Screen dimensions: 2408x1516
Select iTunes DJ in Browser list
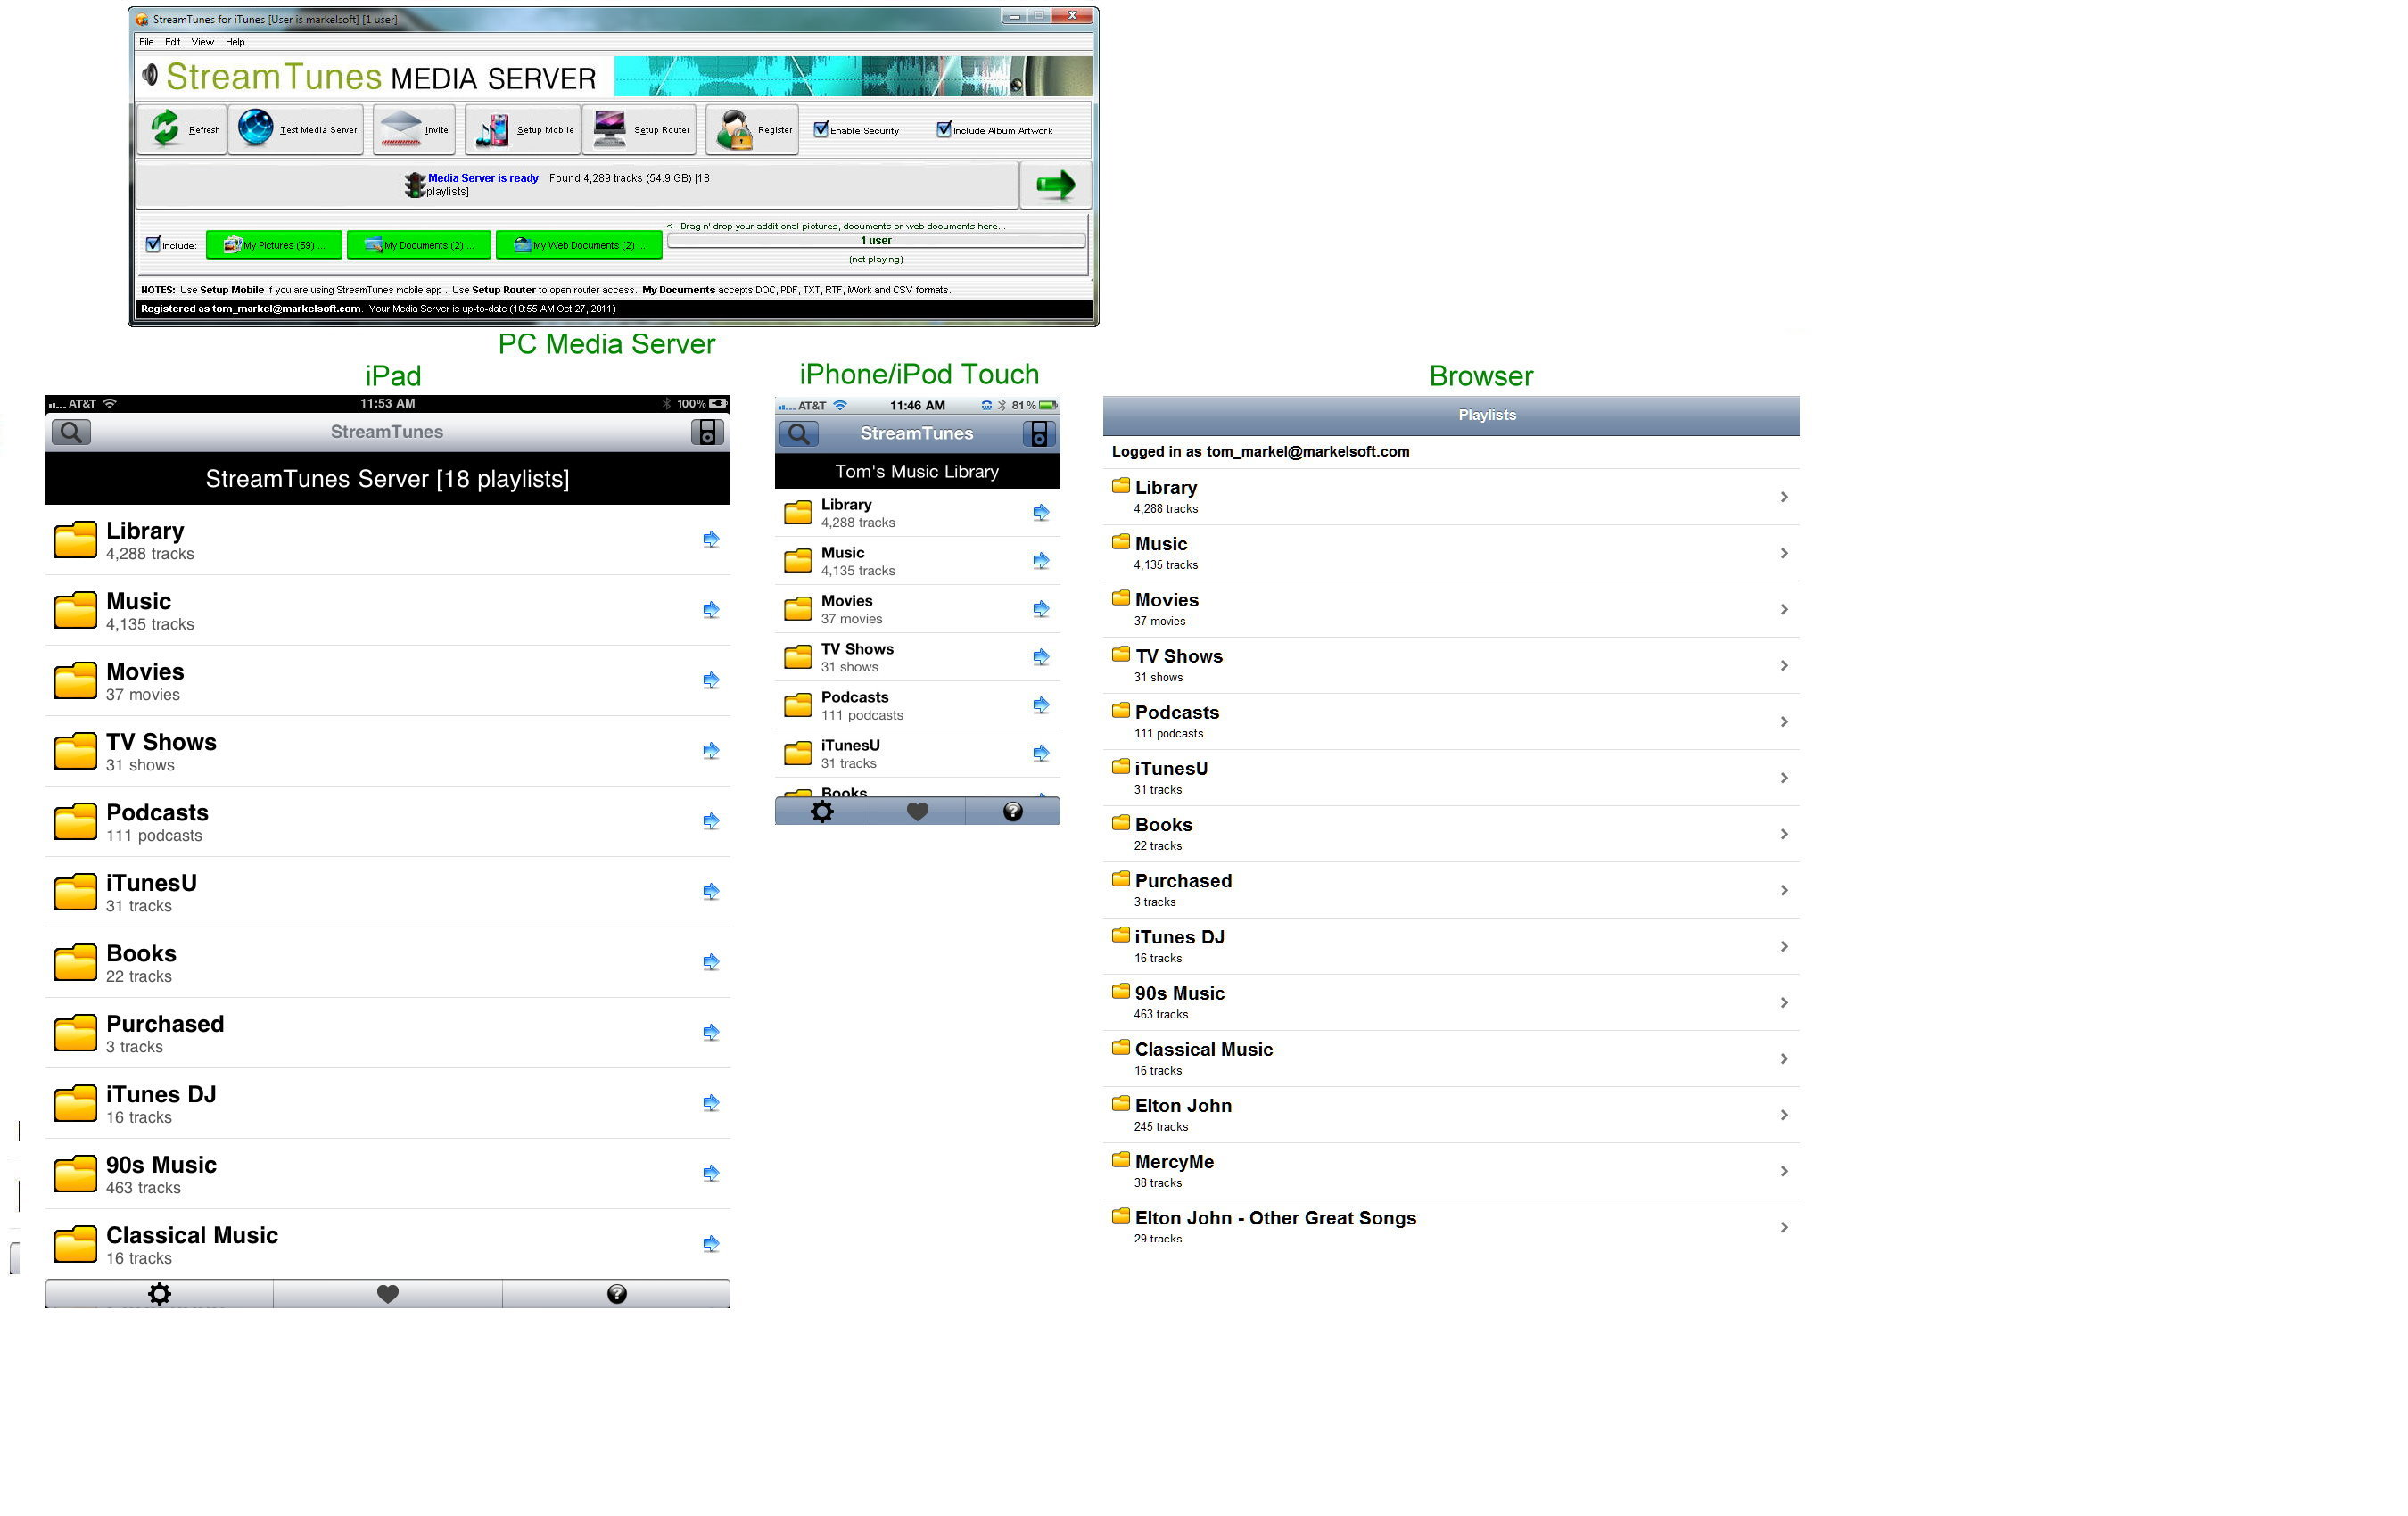[x=1451, y=946]
